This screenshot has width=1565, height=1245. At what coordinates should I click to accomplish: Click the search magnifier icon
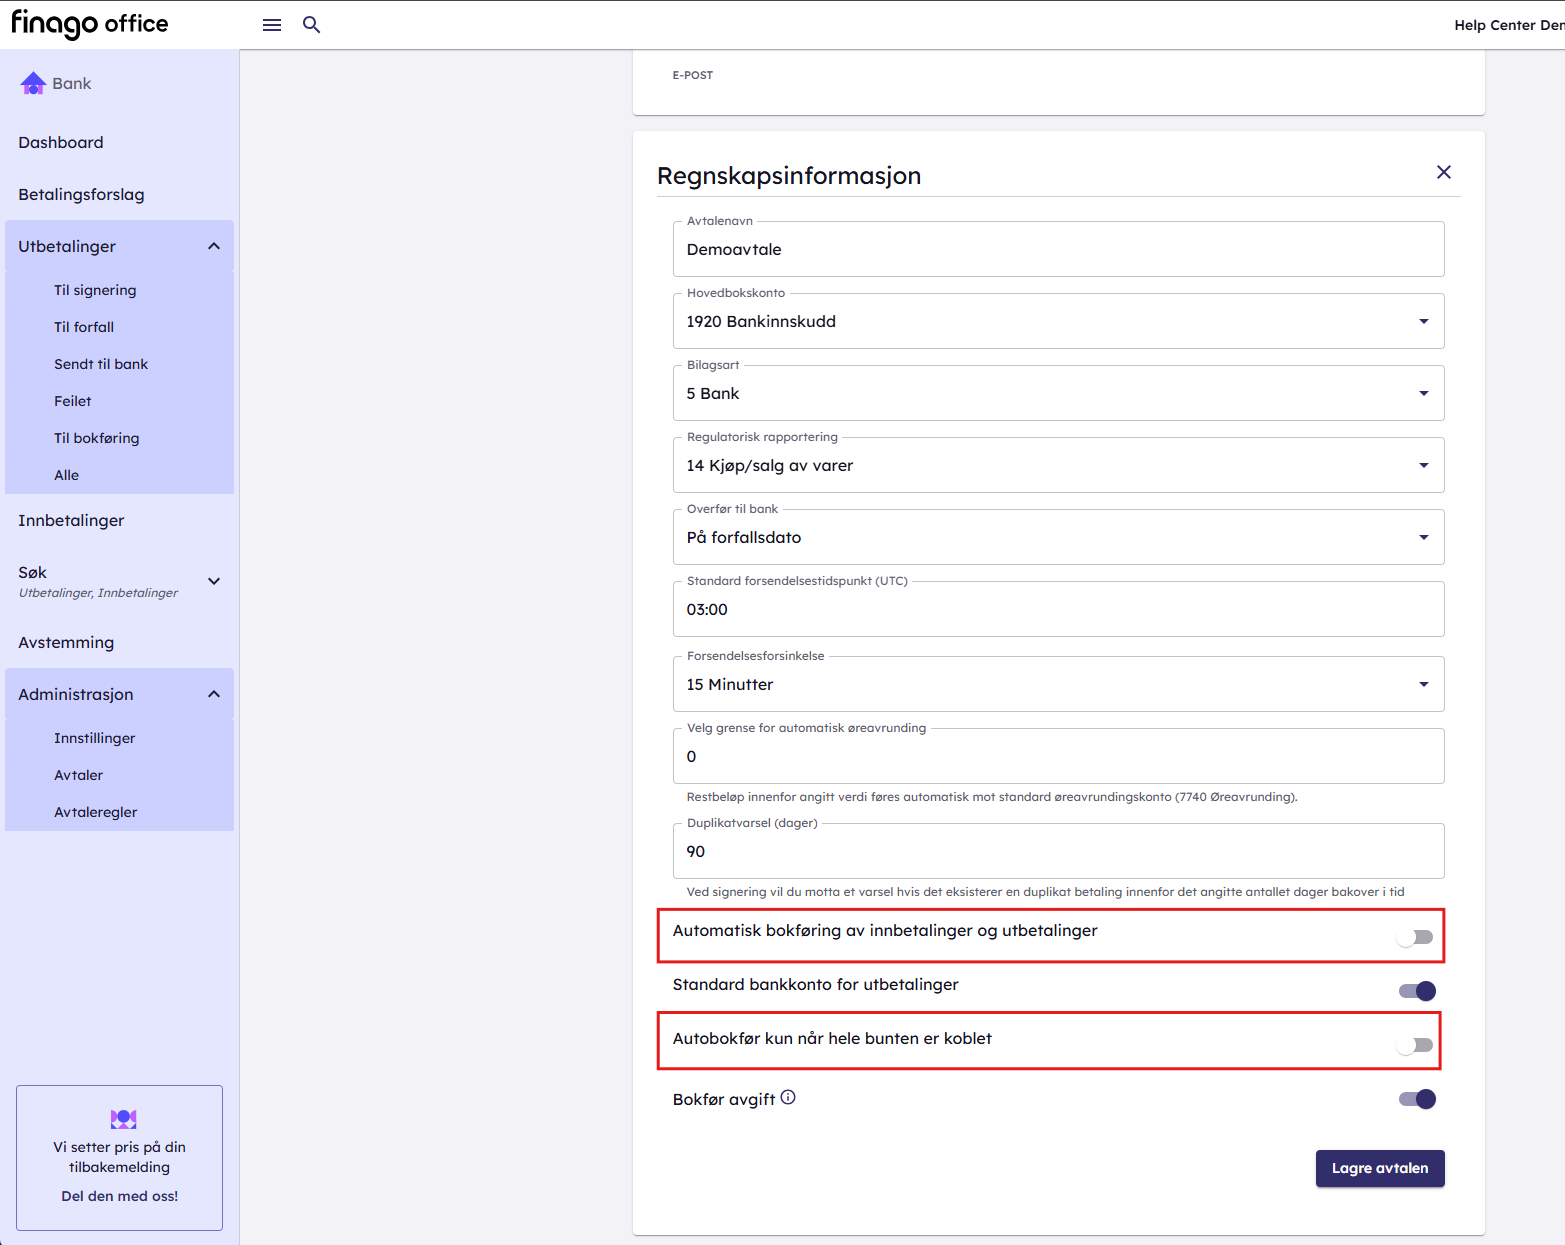tap(312, 25)
